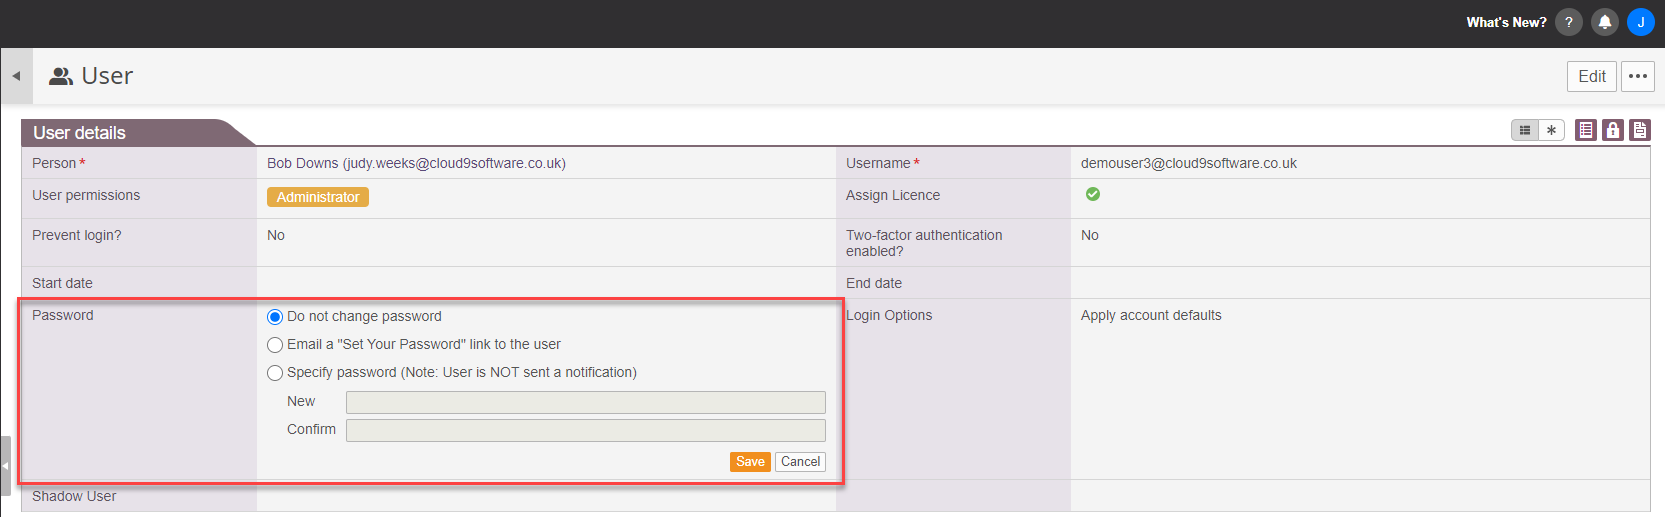
Task: Open the J user avatar menu
Action: 1641,22
